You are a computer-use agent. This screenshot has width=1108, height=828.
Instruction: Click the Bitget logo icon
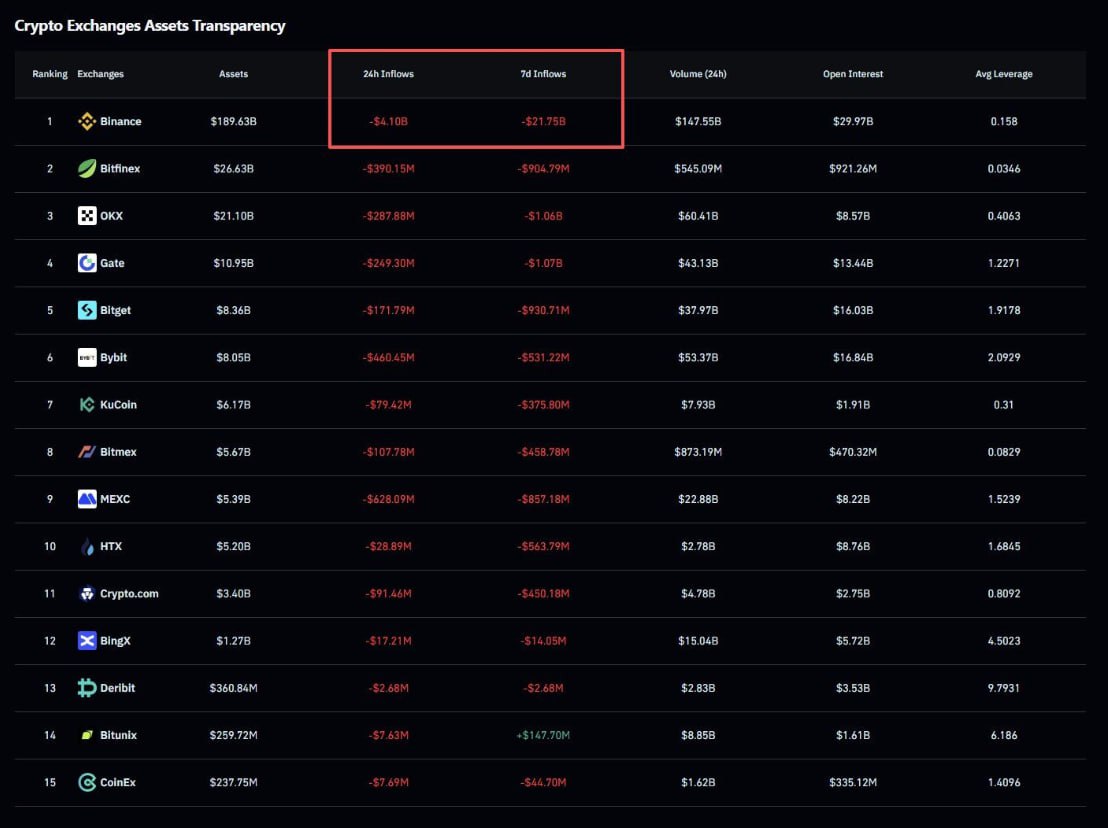[87, 310]
